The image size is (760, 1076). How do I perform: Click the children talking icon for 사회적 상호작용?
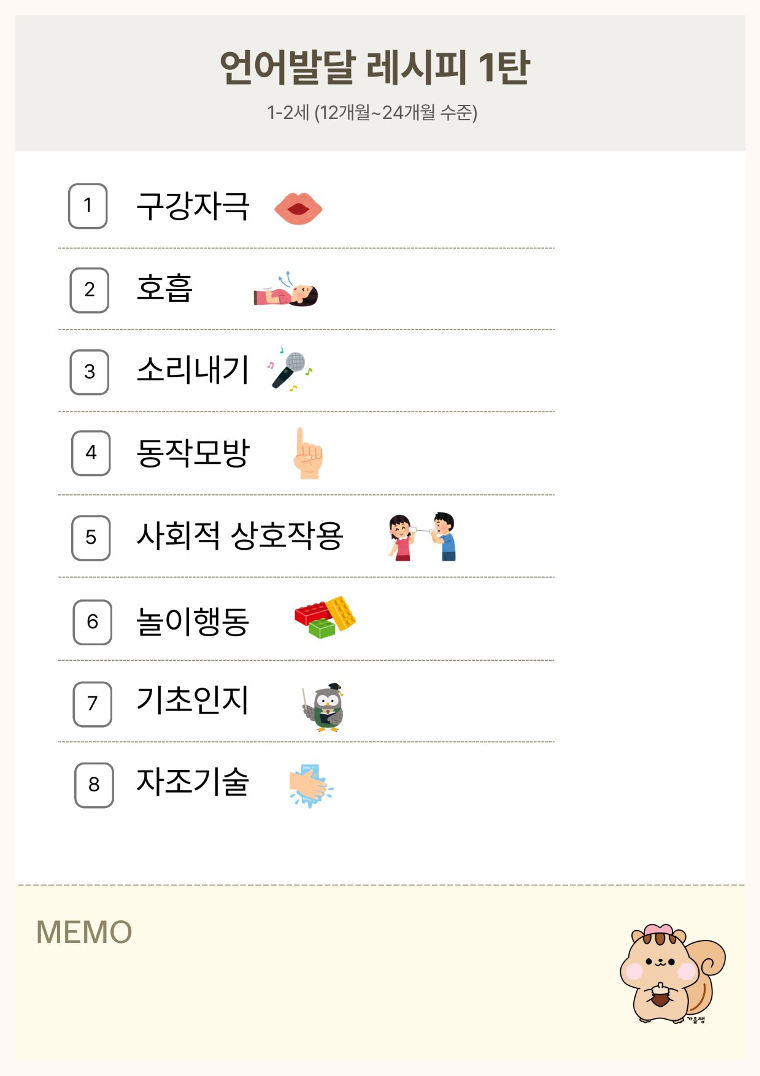pyautogui.click(x=421, y=537)
